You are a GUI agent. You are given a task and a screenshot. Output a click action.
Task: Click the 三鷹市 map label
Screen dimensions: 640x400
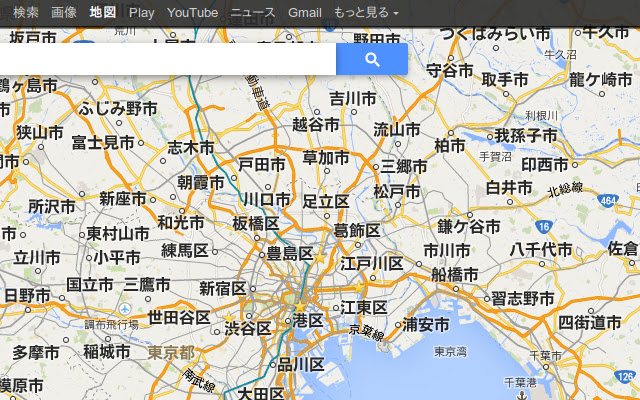(x=147, y=285)
